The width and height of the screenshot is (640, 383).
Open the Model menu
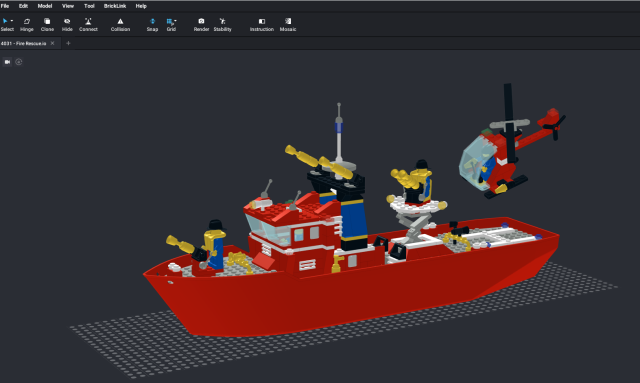click(45, 6)
